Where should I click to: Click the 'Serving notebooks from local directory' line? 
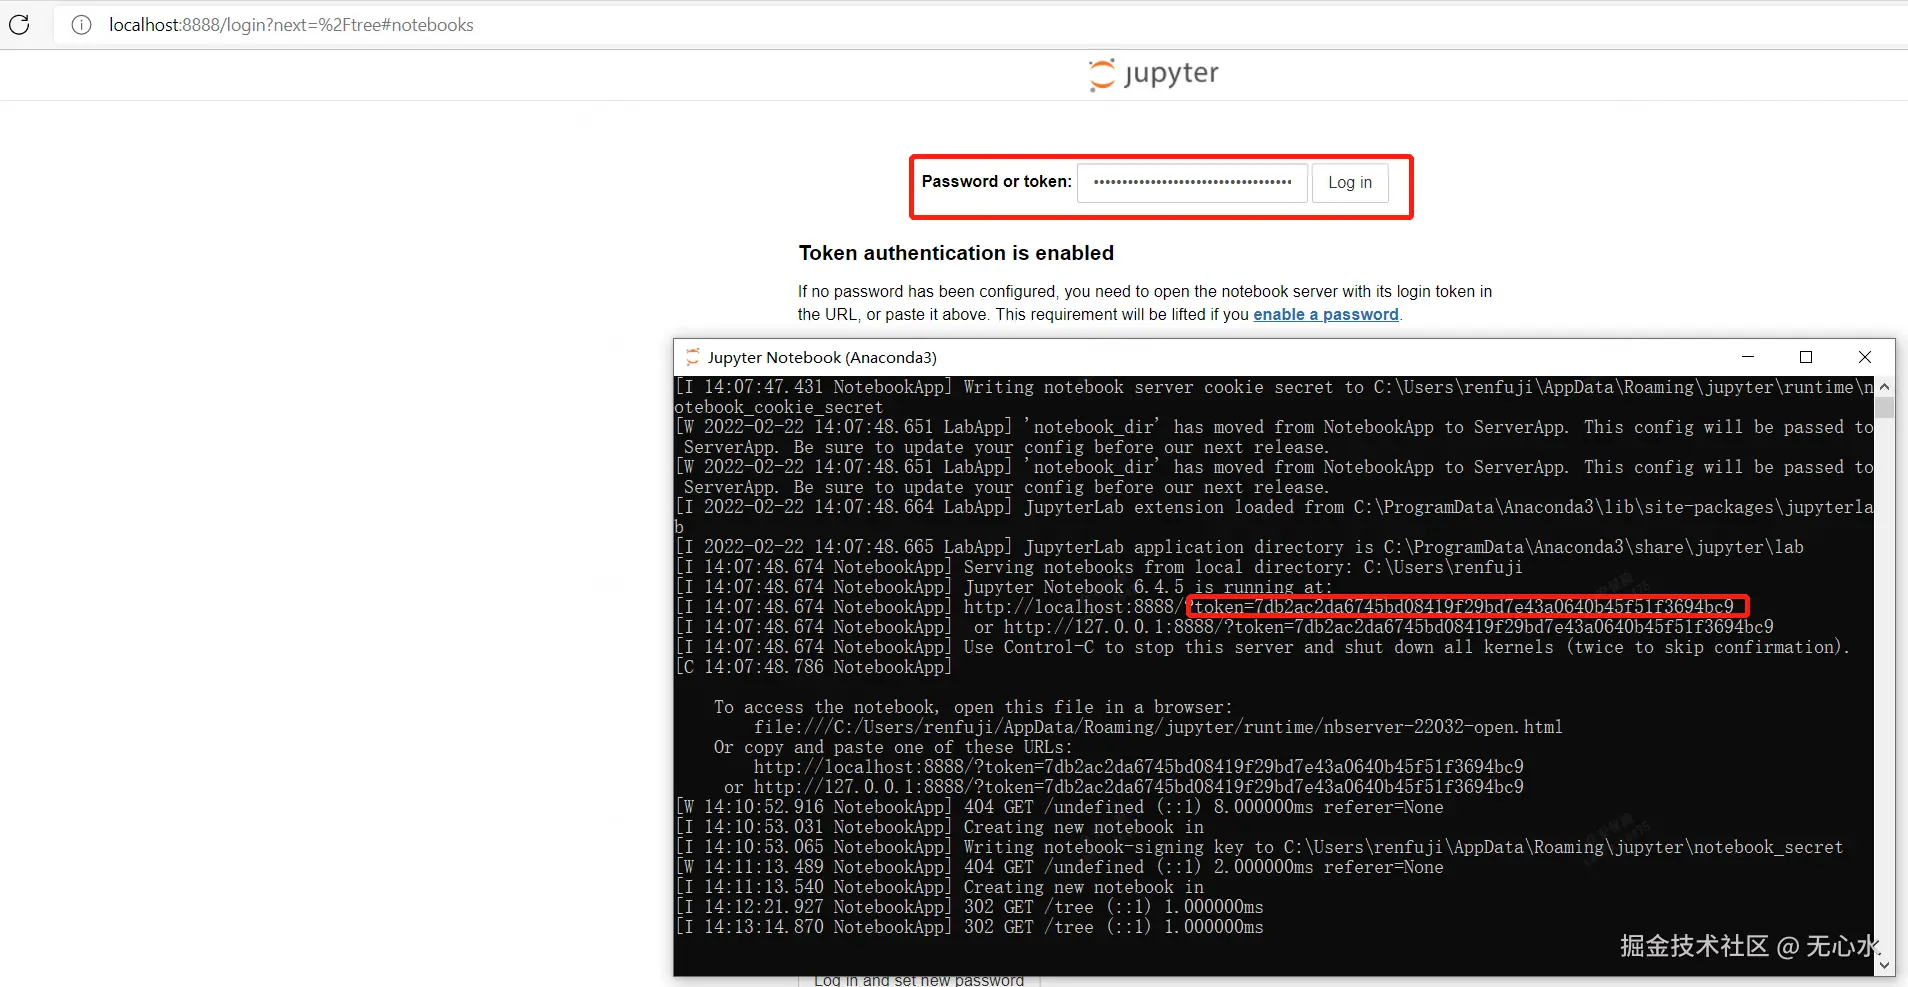[1099, 567]
